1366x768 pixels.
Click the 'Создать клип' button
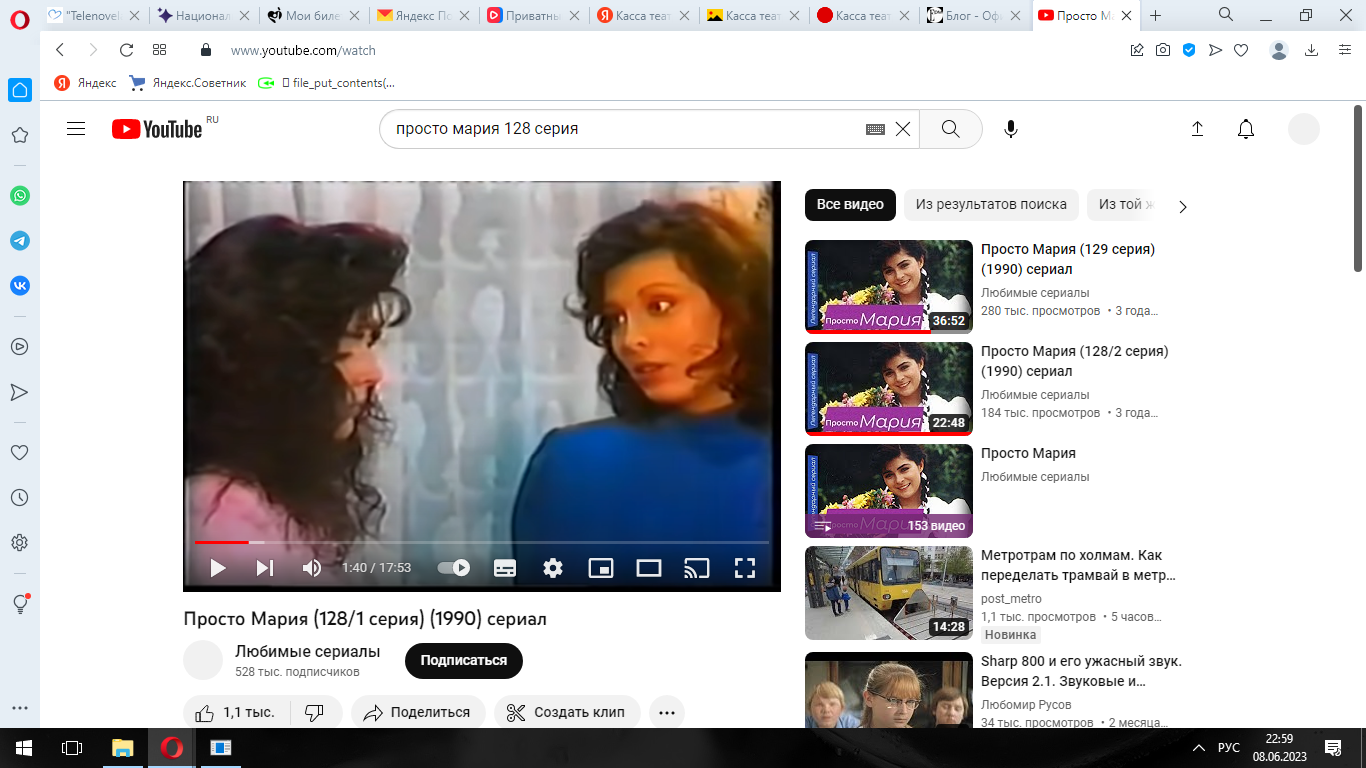click(x=566, y=713)
